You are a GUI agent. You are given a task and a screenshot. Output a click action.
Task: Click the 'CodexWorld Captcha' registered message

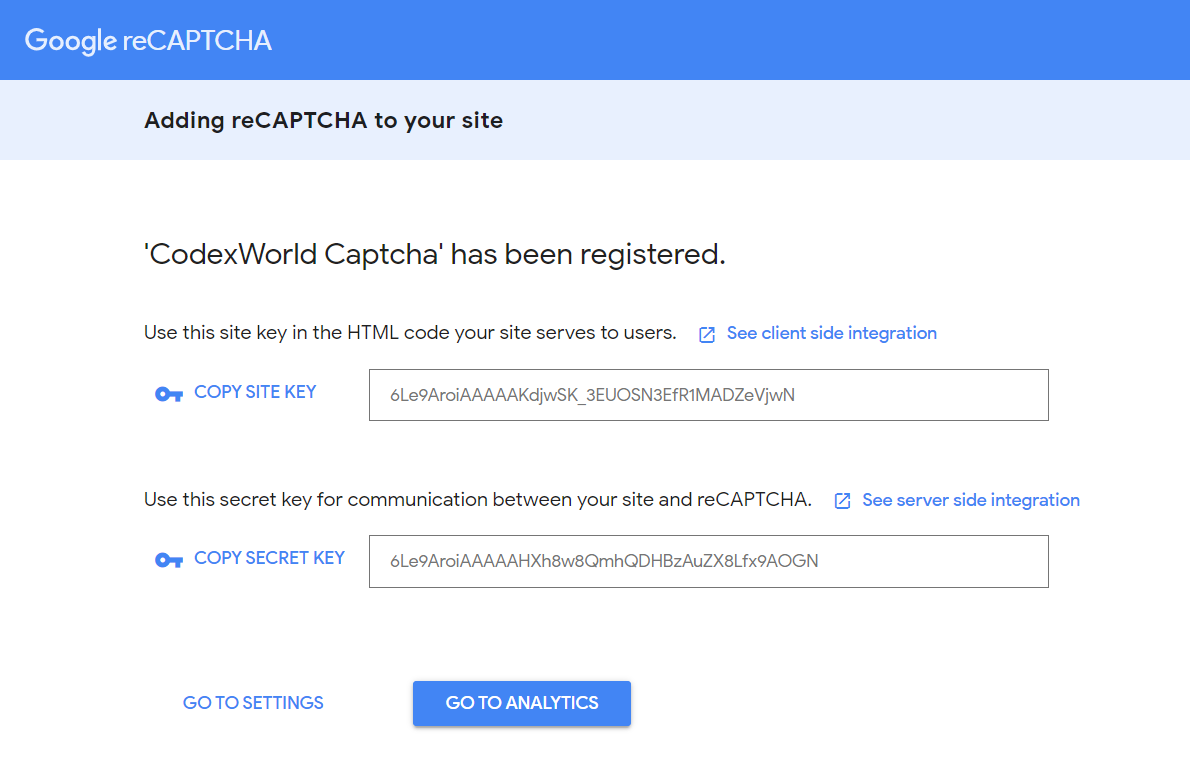pyautogui.click(x=435, y=254)
